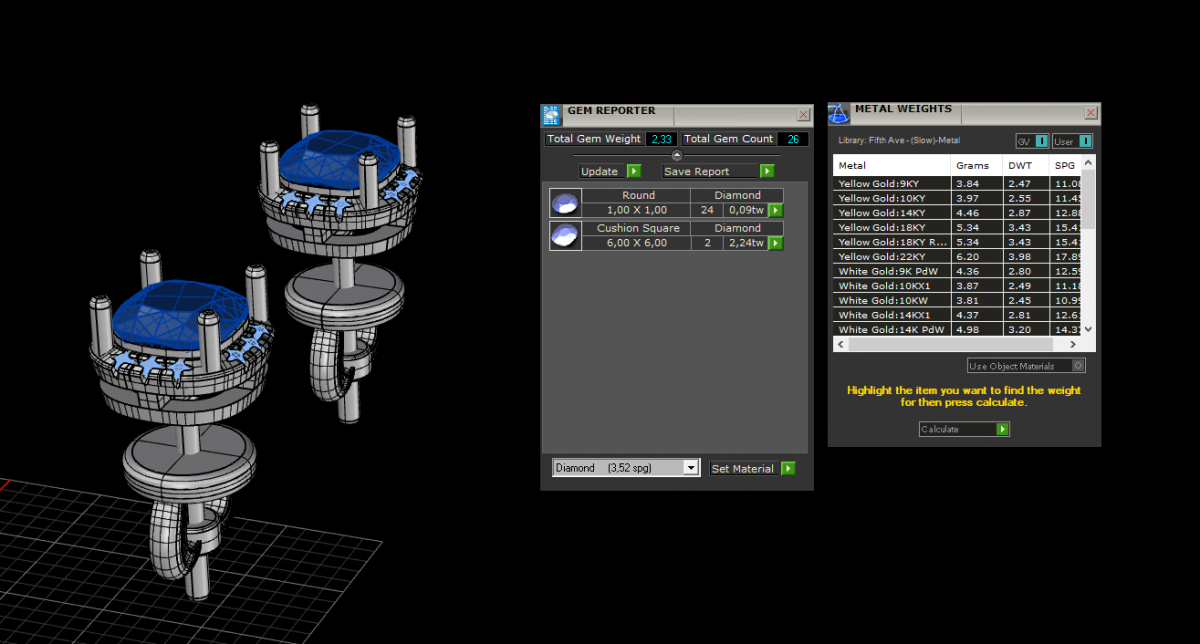1200x644 pixels.
Task: Click the DWT column header
Action: click(1019, 165)
